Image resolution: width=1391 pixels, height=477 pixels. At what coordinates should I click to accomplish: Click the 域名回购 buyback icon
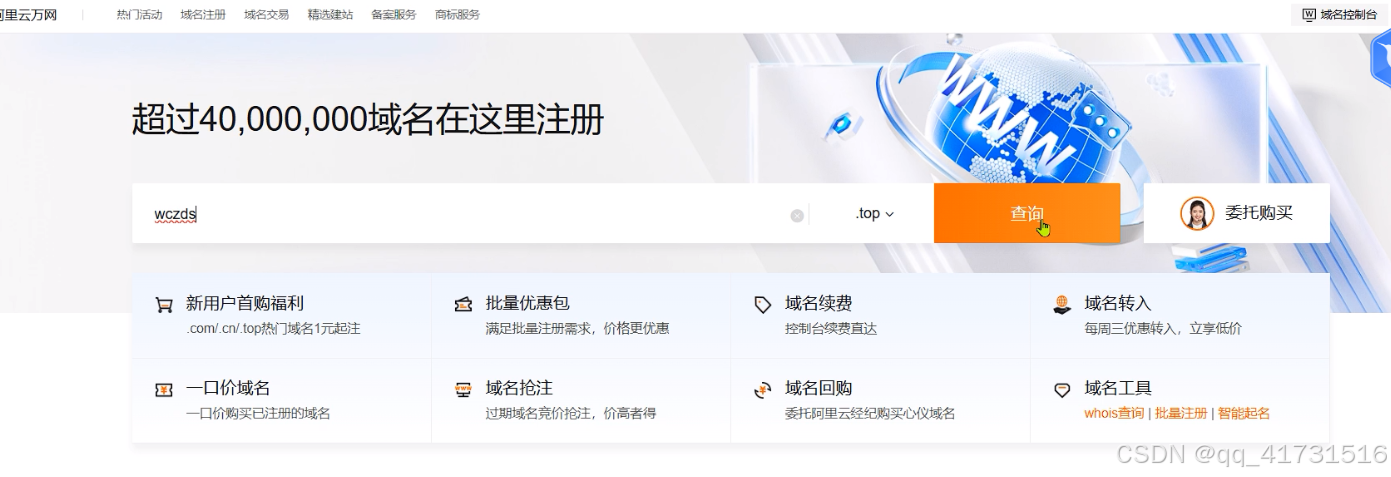pyautogui.click(x=763, y=390)
